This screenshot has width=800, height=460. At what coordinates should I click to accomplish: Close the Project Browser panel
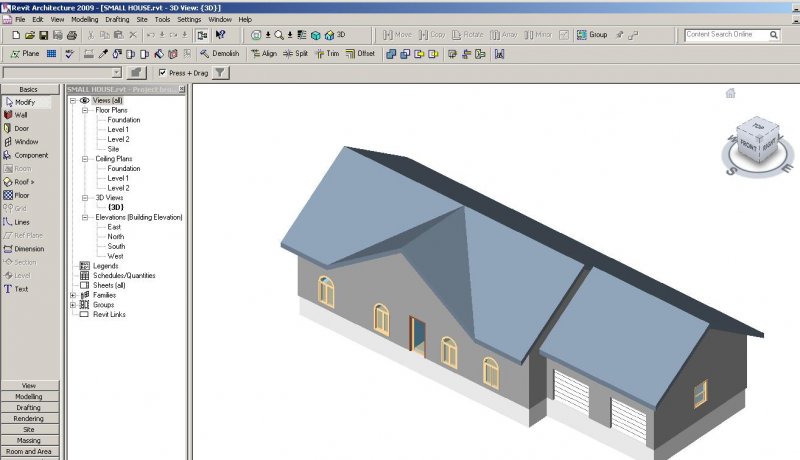(181, 89)
